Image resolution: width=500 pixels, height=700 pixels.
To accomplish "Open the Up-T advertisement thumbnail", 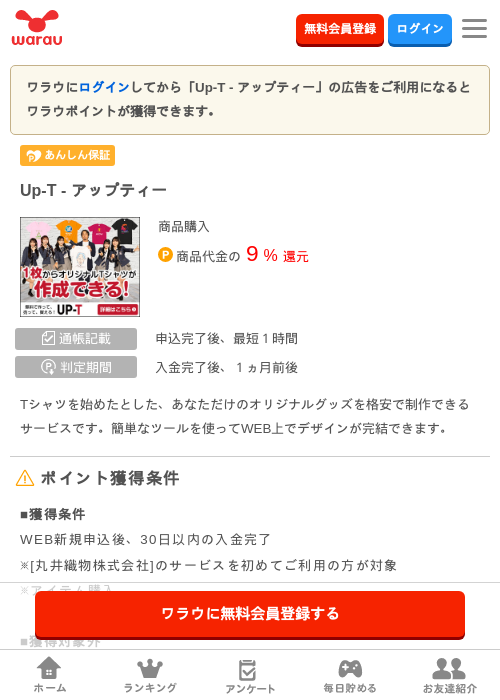I will pyautogui.click(x=80, y=267).
